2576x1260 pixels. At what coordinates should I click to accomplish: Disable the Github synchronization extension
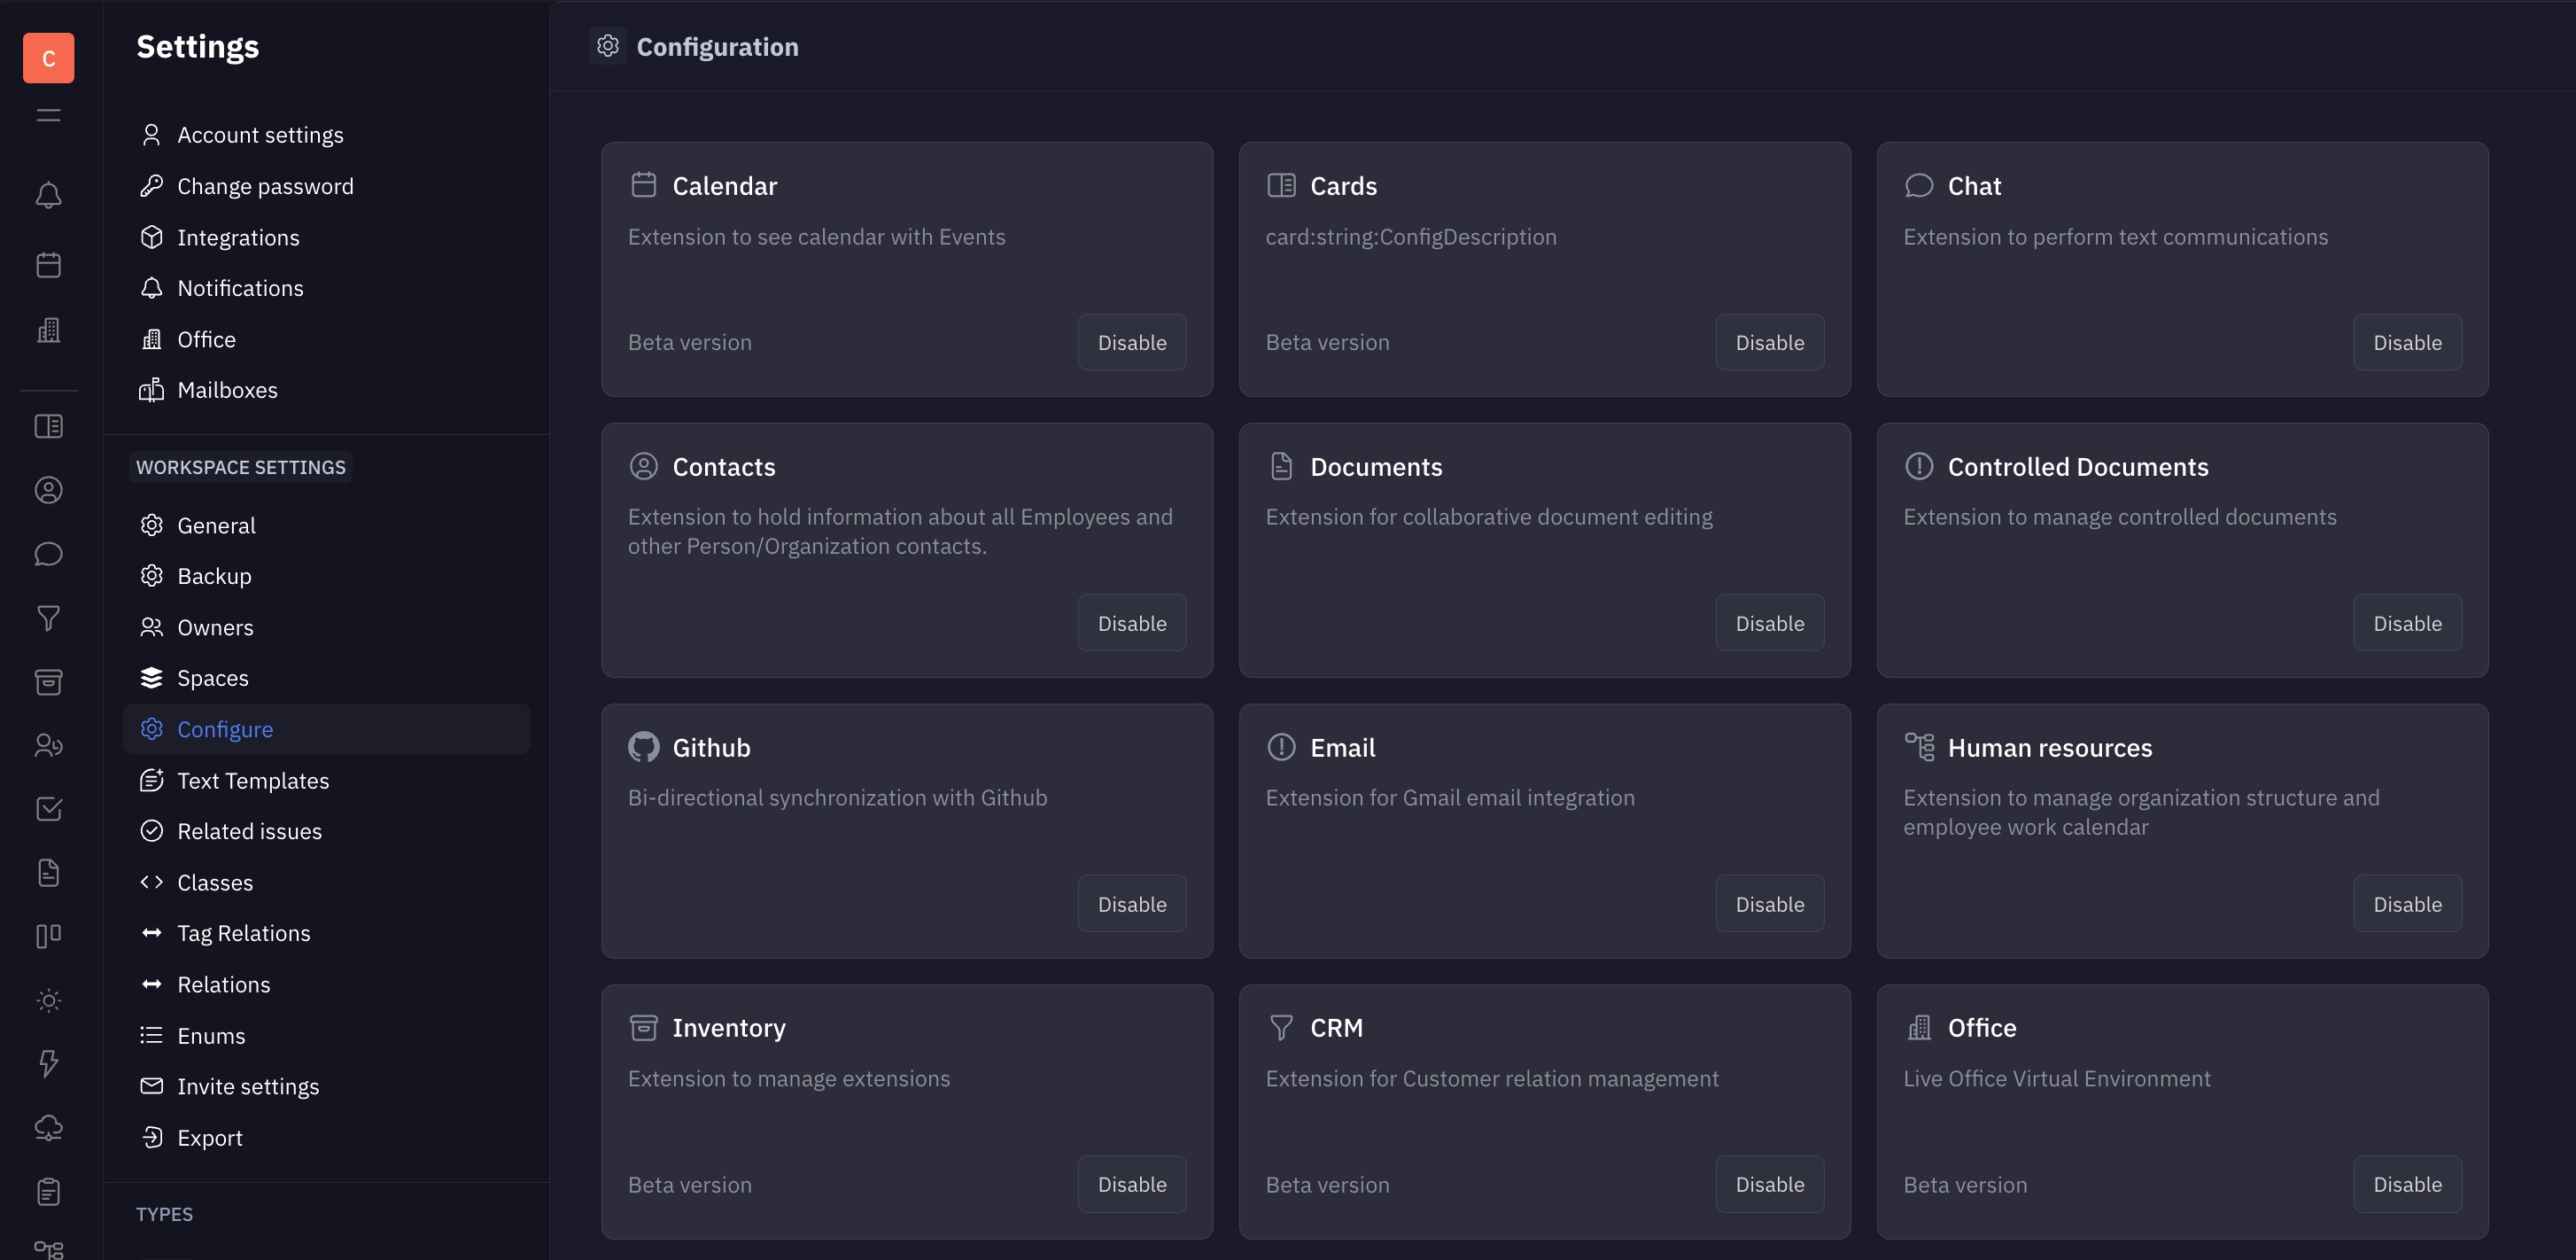pyautogui.click(x=1131, y=903)
